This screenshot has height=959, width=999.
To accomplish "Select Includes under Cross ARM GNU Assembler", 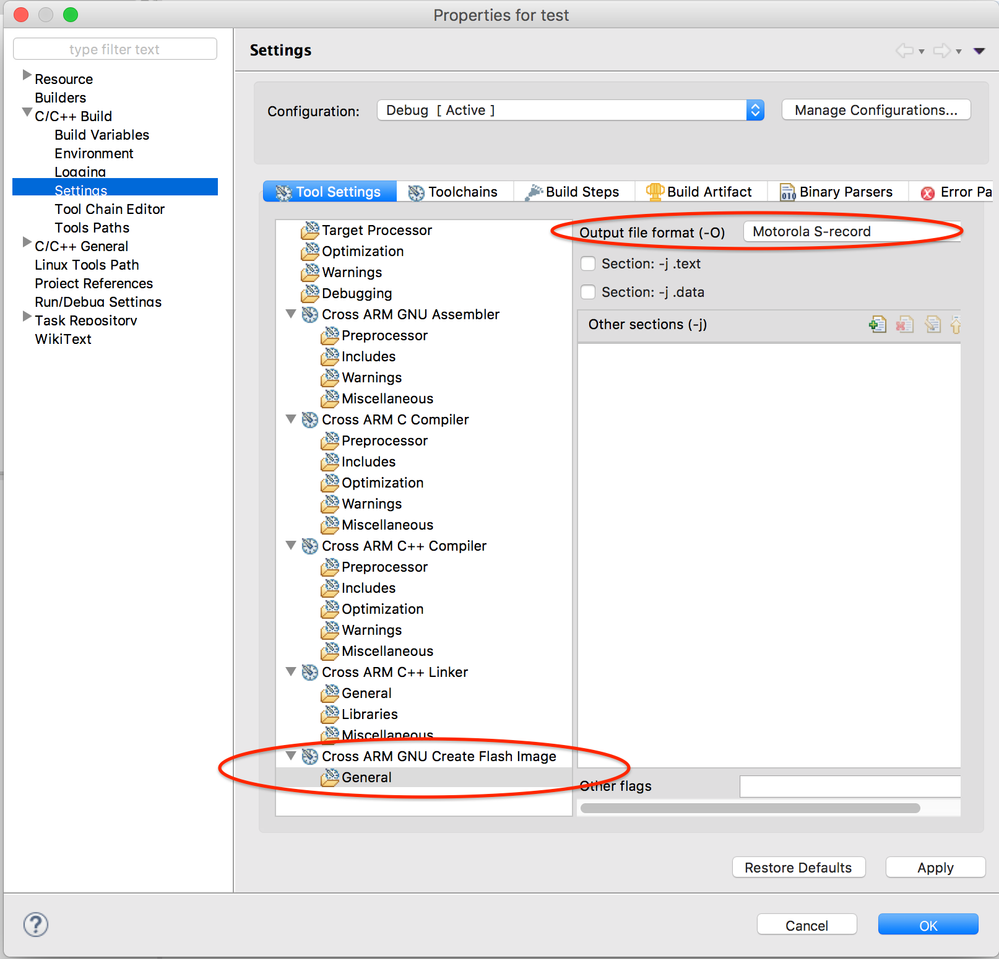I will (368, 356).
